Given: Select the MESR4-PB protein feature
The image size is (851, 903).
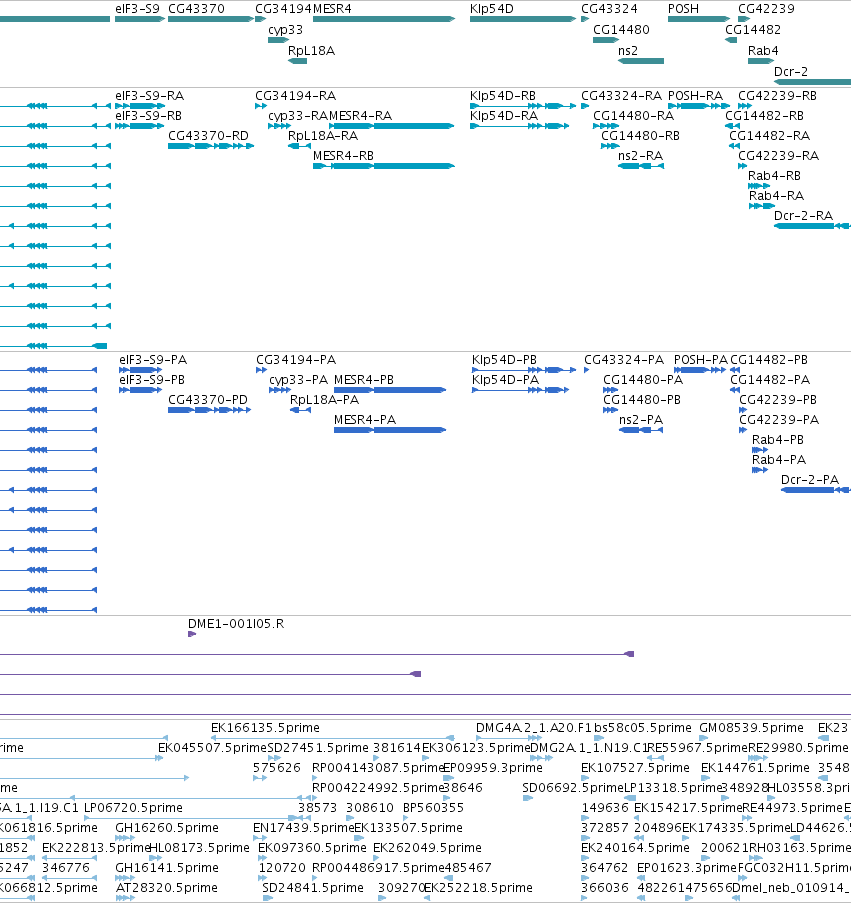Looking at the screenshot, I should [390, 390].
